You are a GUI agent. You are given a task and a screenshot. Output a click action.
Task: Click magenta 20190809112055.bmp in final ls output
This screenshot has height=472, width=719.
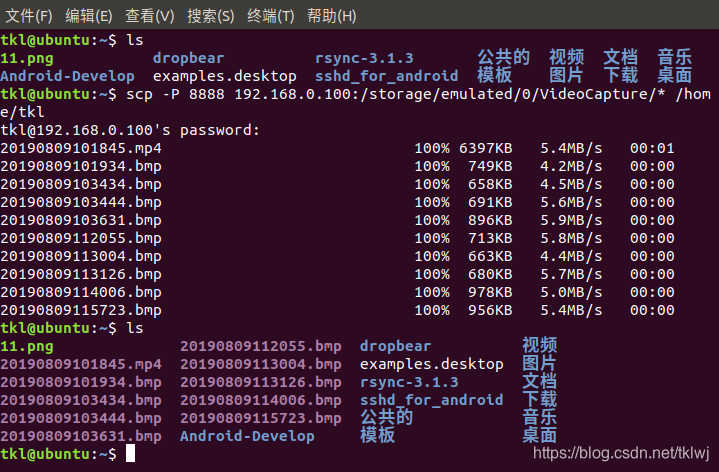(260, 346)
